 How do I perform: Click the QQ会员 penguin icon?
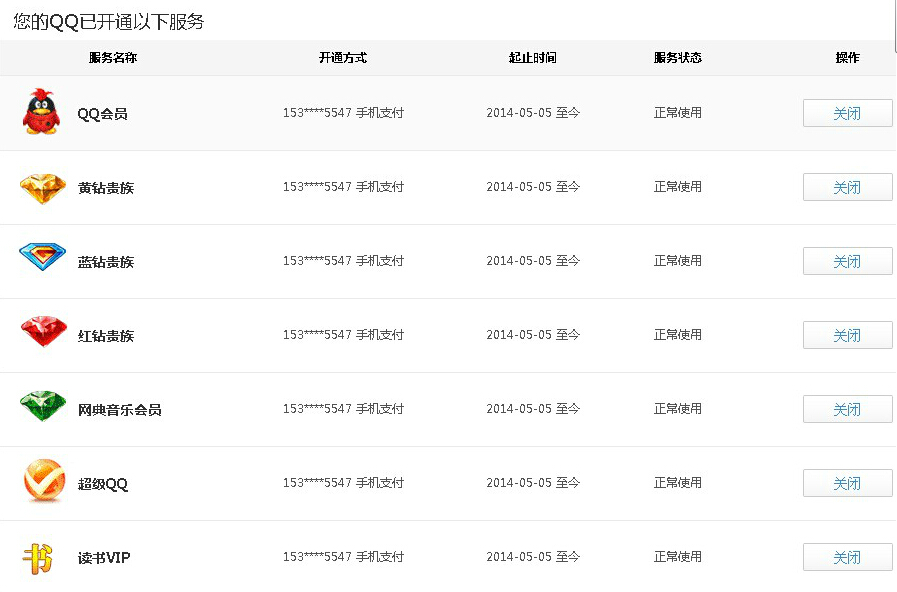point(42,112)
